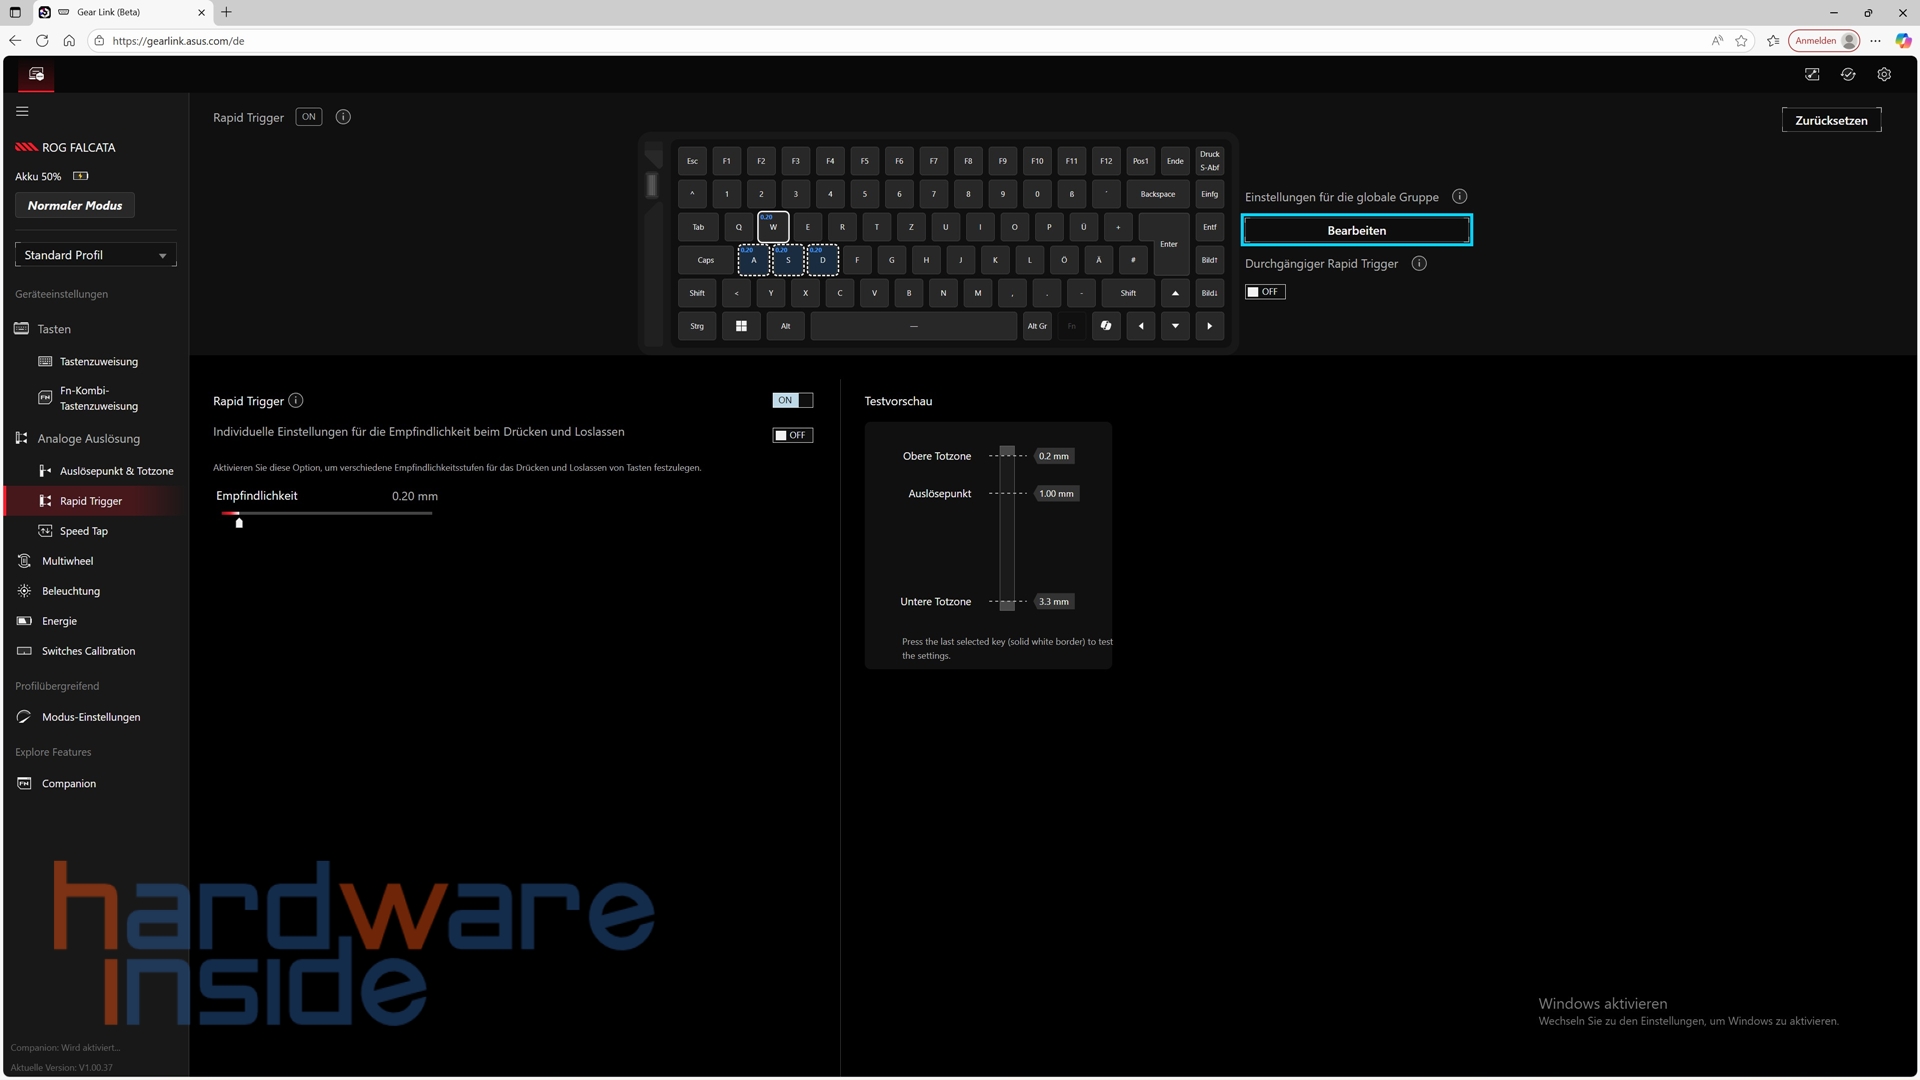This screenshot has height=1080, width=1920.
Task: Enable individual press and release sensitivity toggle
Action: click(793, 435)
